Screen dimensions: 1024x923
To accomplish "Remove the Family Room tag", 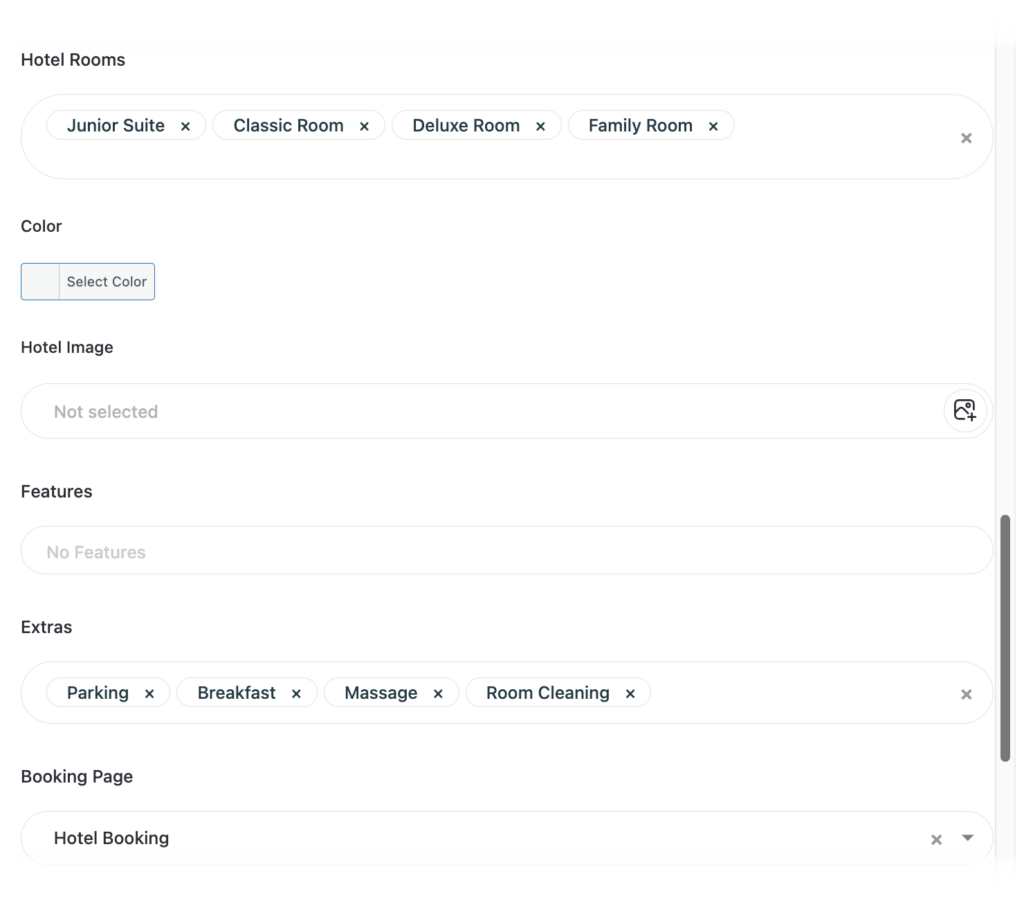I will click(x=713, y=126).
